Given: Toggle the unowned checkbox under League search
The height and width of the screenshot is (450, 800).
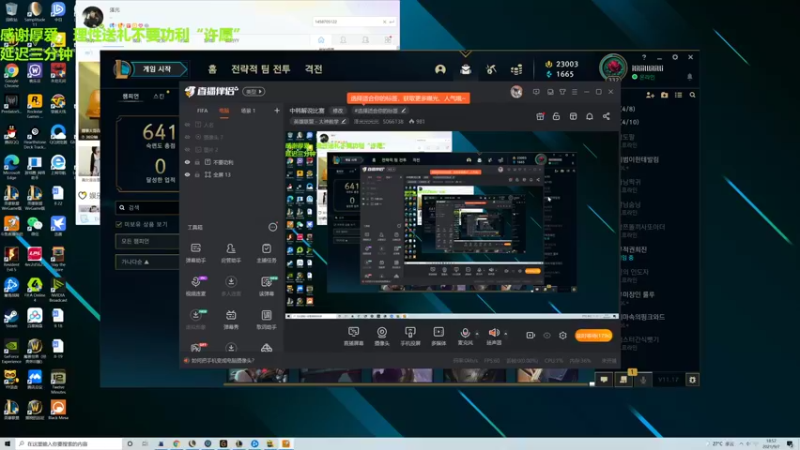Looking at the screenshot, I should tap(119, 224).
